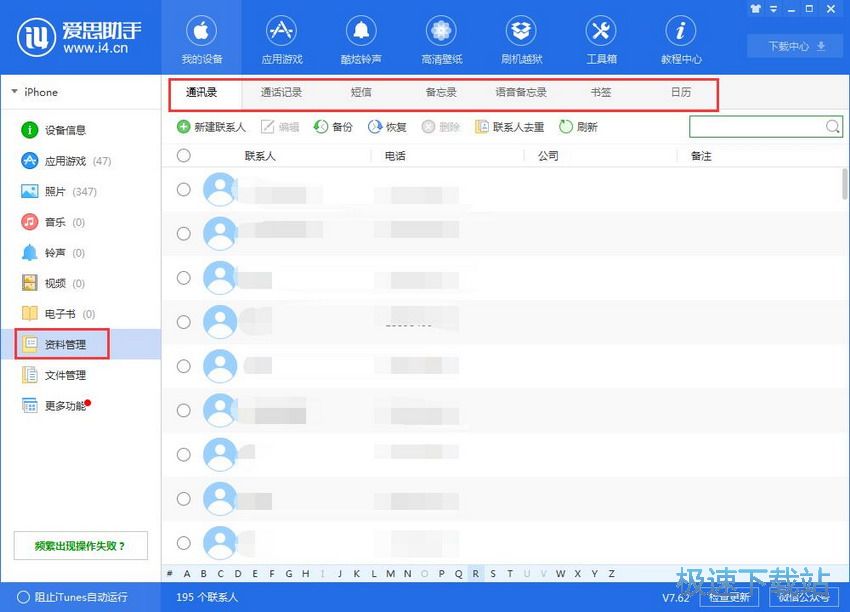Click the 刷新 refresh button
Image resolution: width=850 pixels, height=612 pixels.
tap(578, 127)
